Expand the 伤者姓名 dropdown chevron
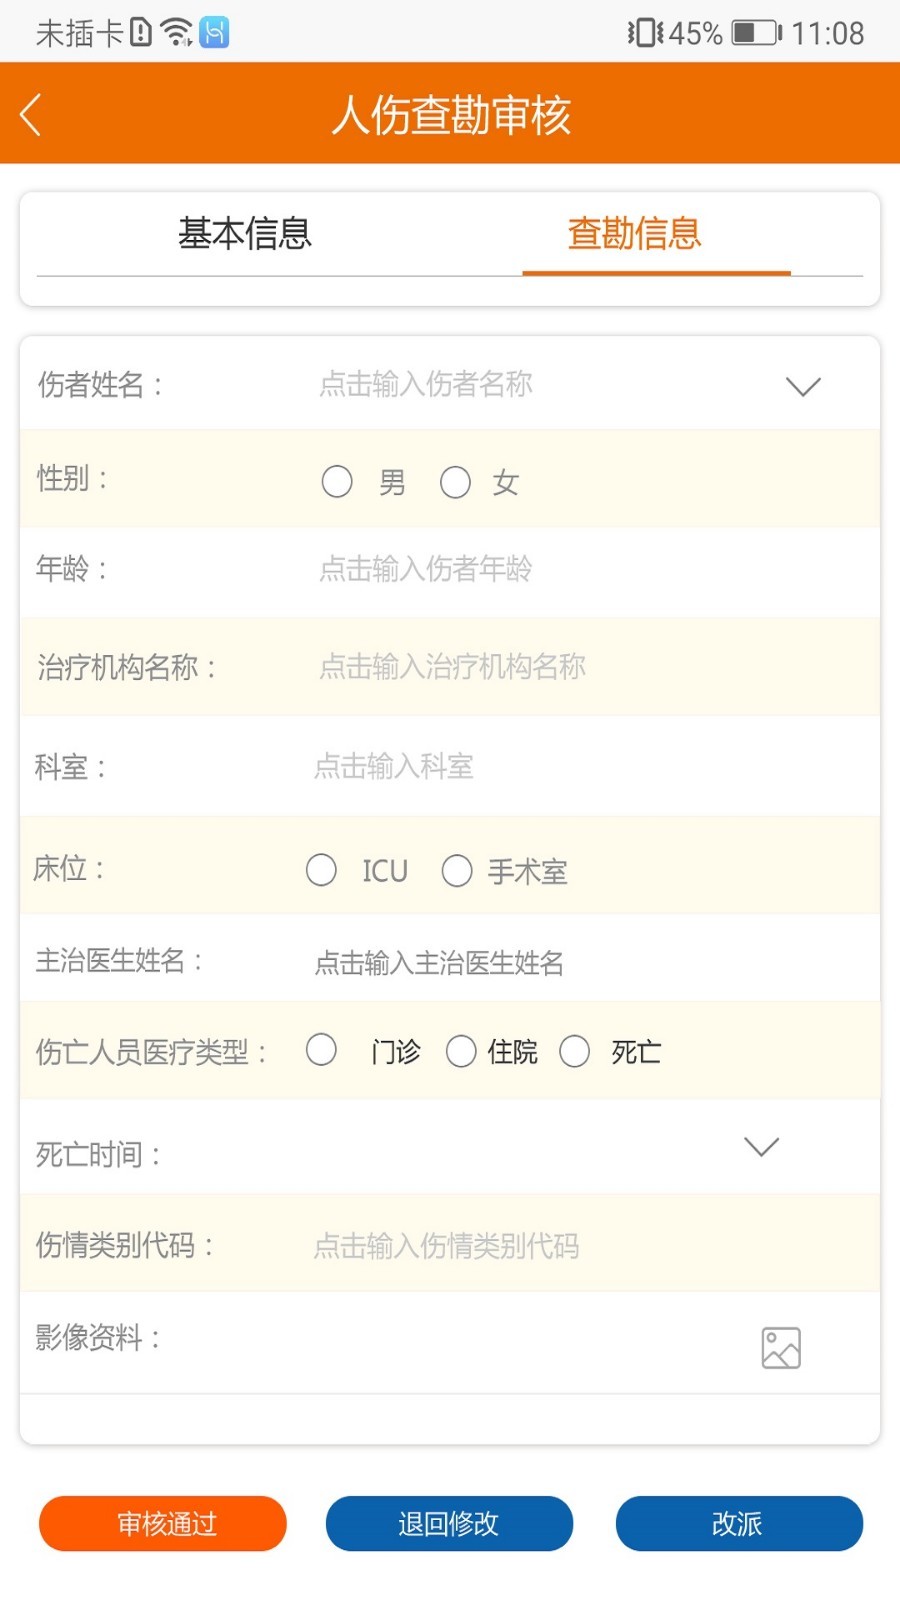The height and width of the screenshot is (1600, 900). [x=803, y=386]
